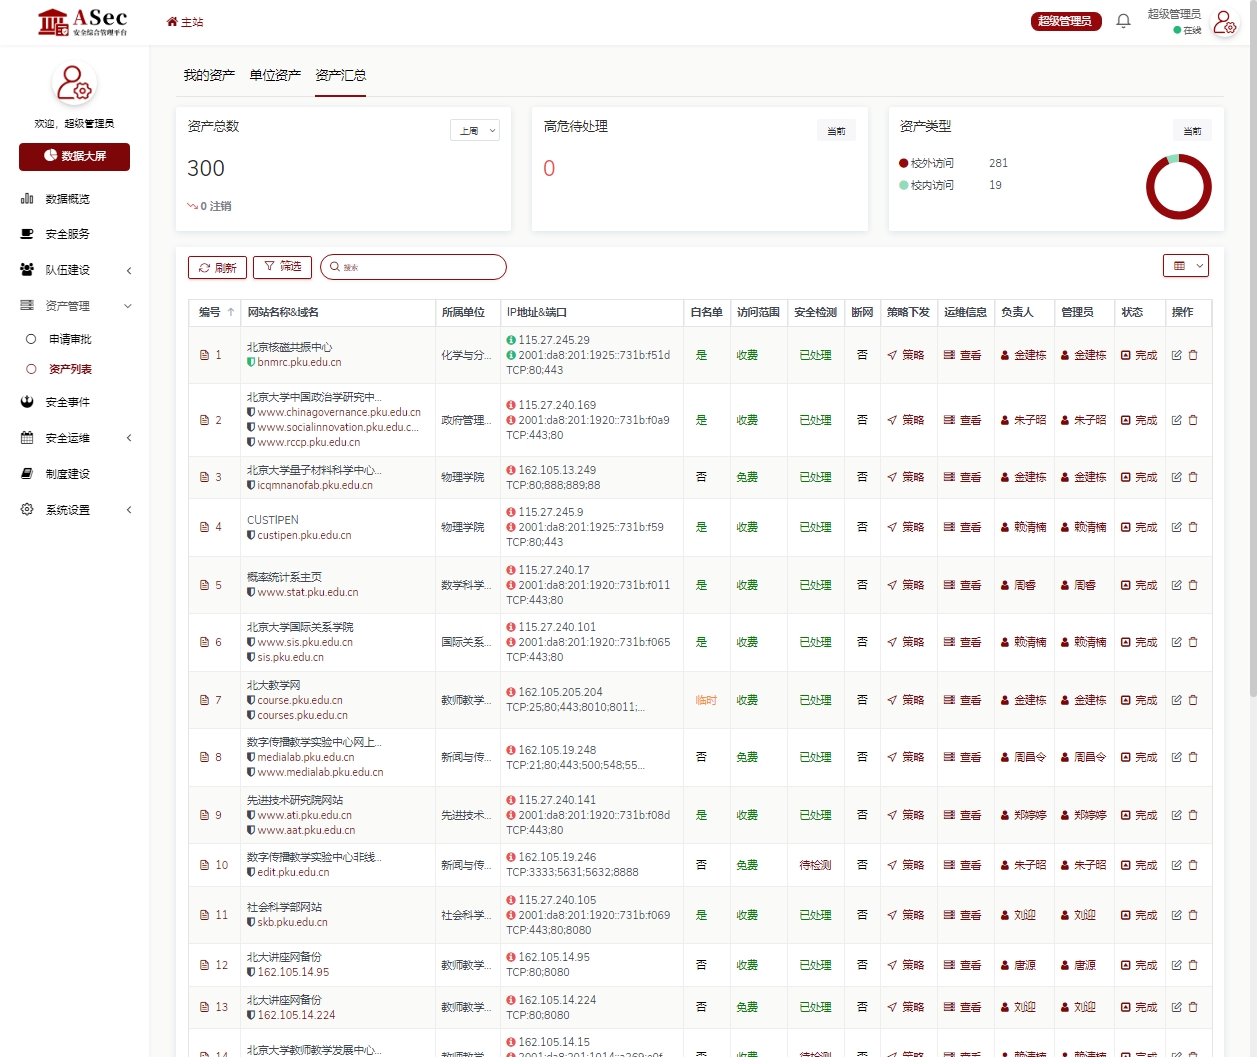Click the 数据大屏 button
1257x1057 pixels.
(74, 156)
